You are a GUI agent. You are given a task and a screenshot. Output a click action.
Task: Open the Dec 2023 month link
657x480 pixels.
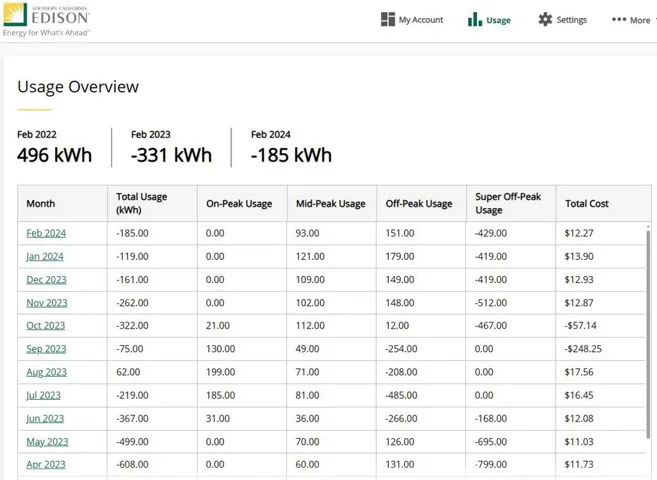46,279
